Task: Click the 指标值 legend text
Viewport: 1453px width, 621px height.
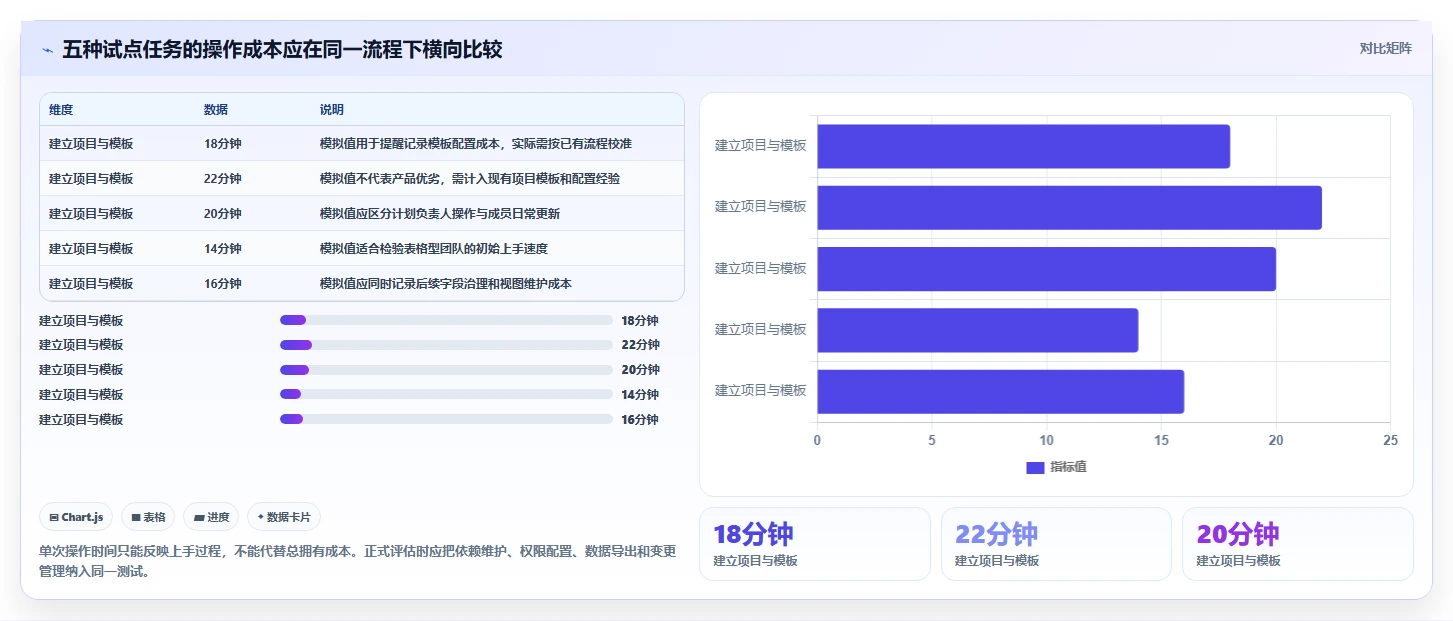Action: (x=1068, y=468)
